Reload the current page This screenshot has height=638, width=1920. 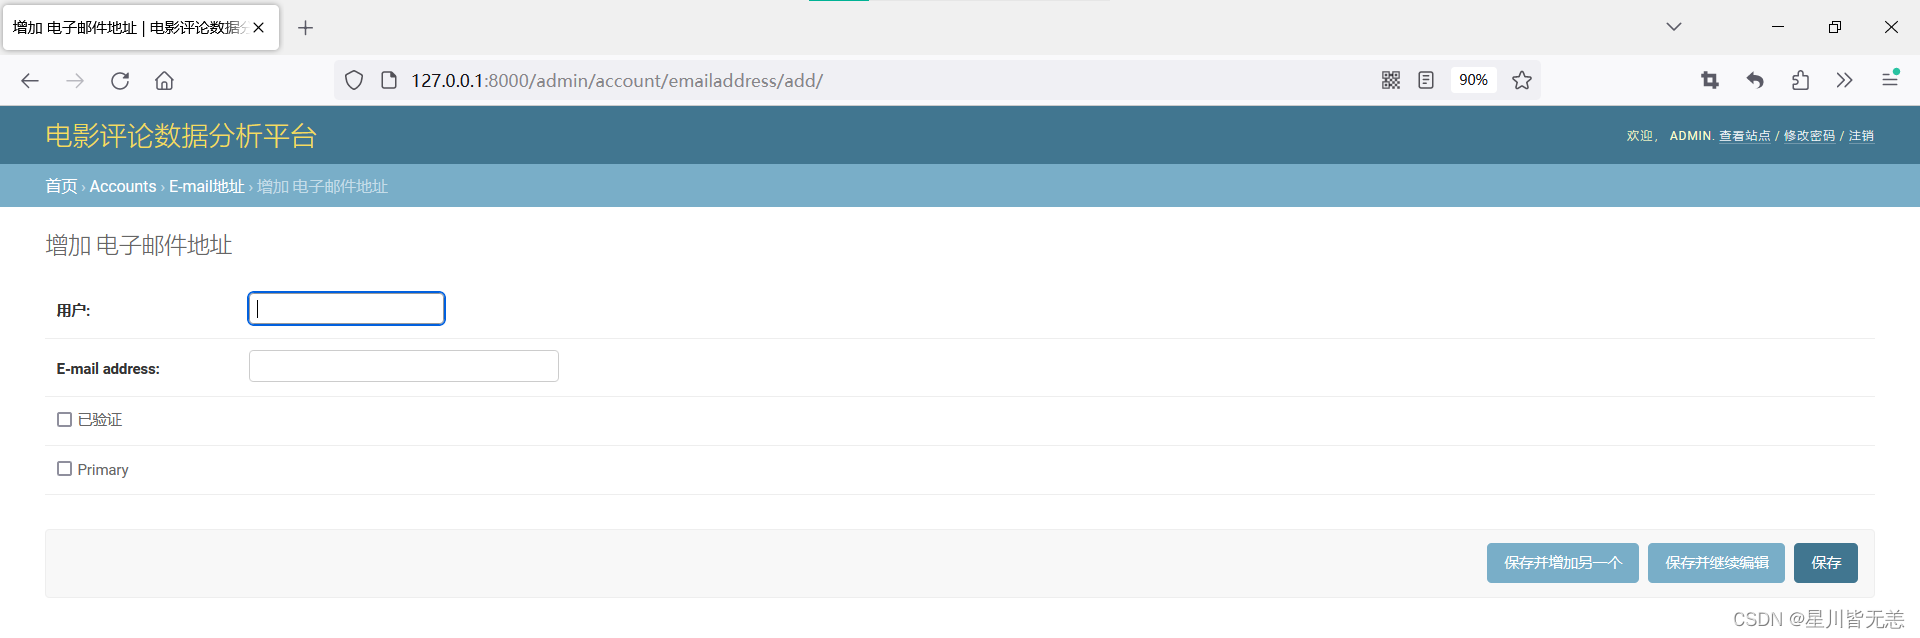(x=120, y=81)
